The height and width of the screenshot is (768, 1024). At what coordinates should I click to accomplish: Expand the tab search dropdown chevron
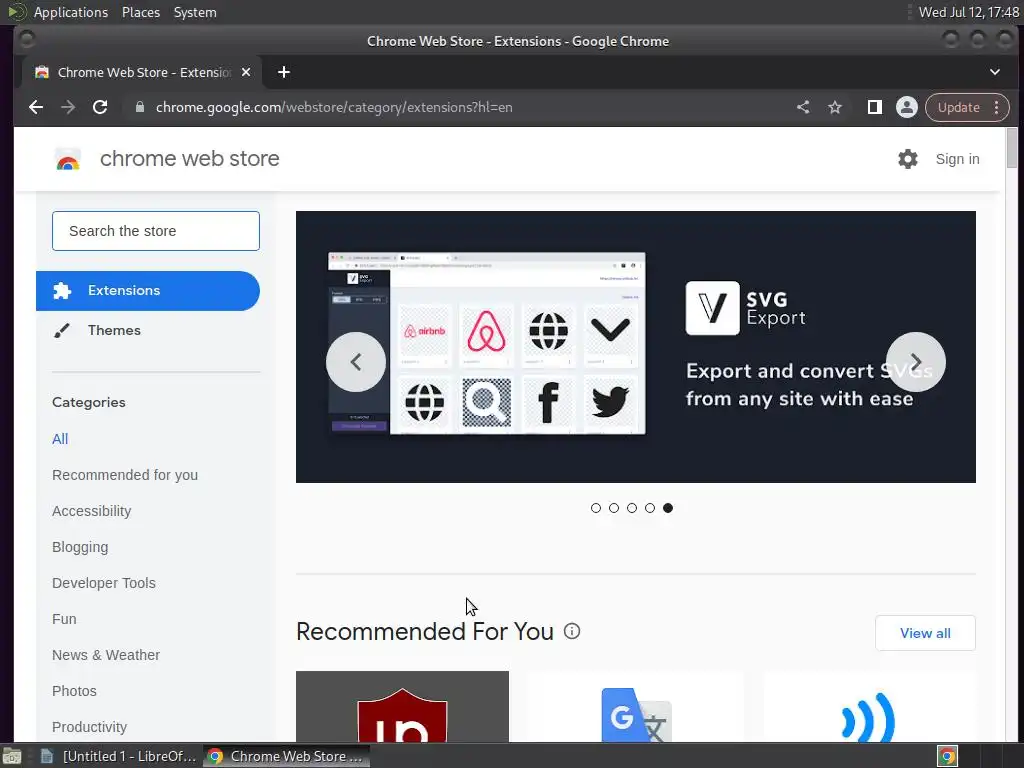click(995, 72)
